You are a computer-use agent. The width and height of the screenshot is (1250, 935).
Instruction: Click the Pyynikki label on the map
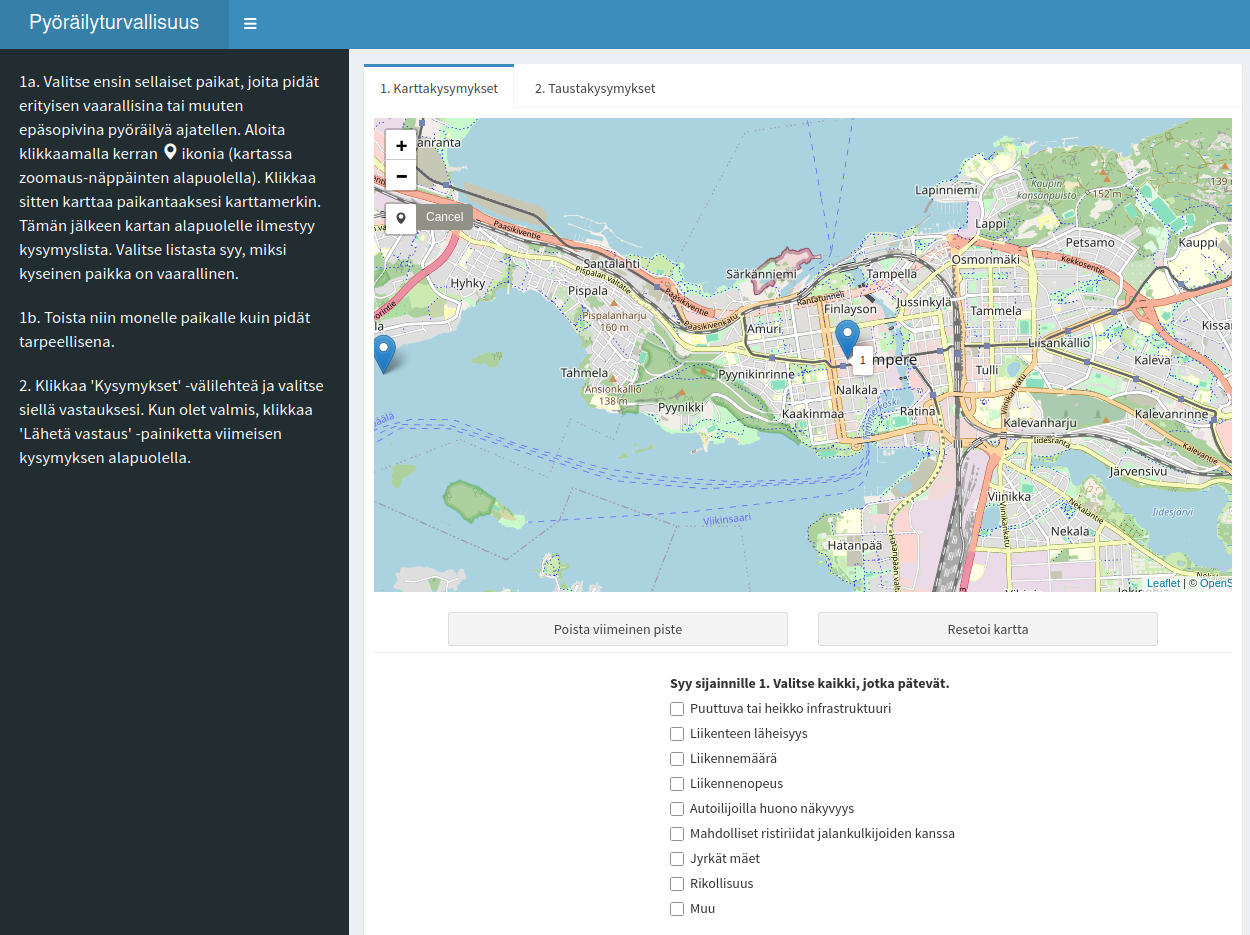[x=681, y=408]
